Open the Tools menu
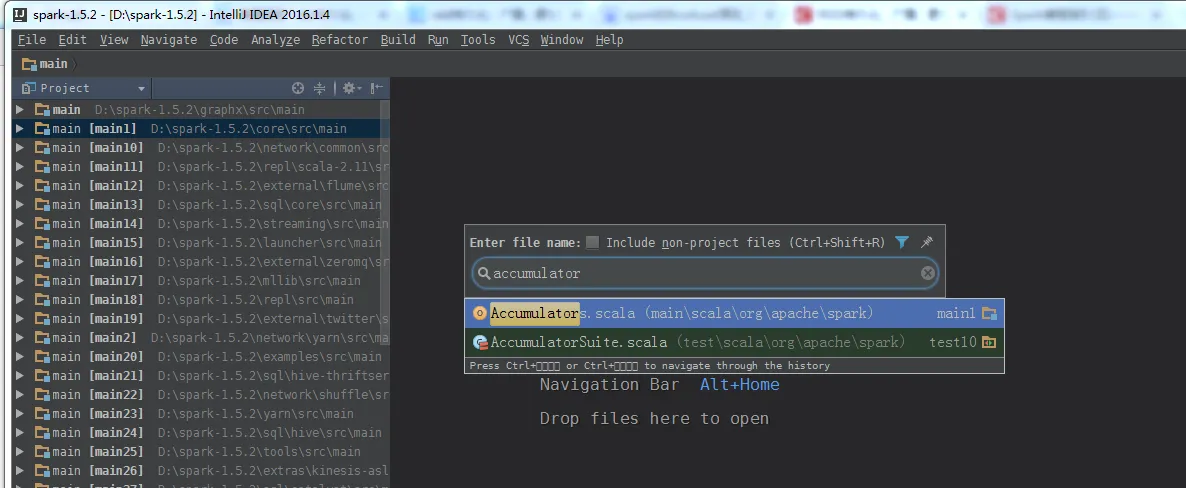The width and height of the screenshot is (1186, 488). pos(478,40)
